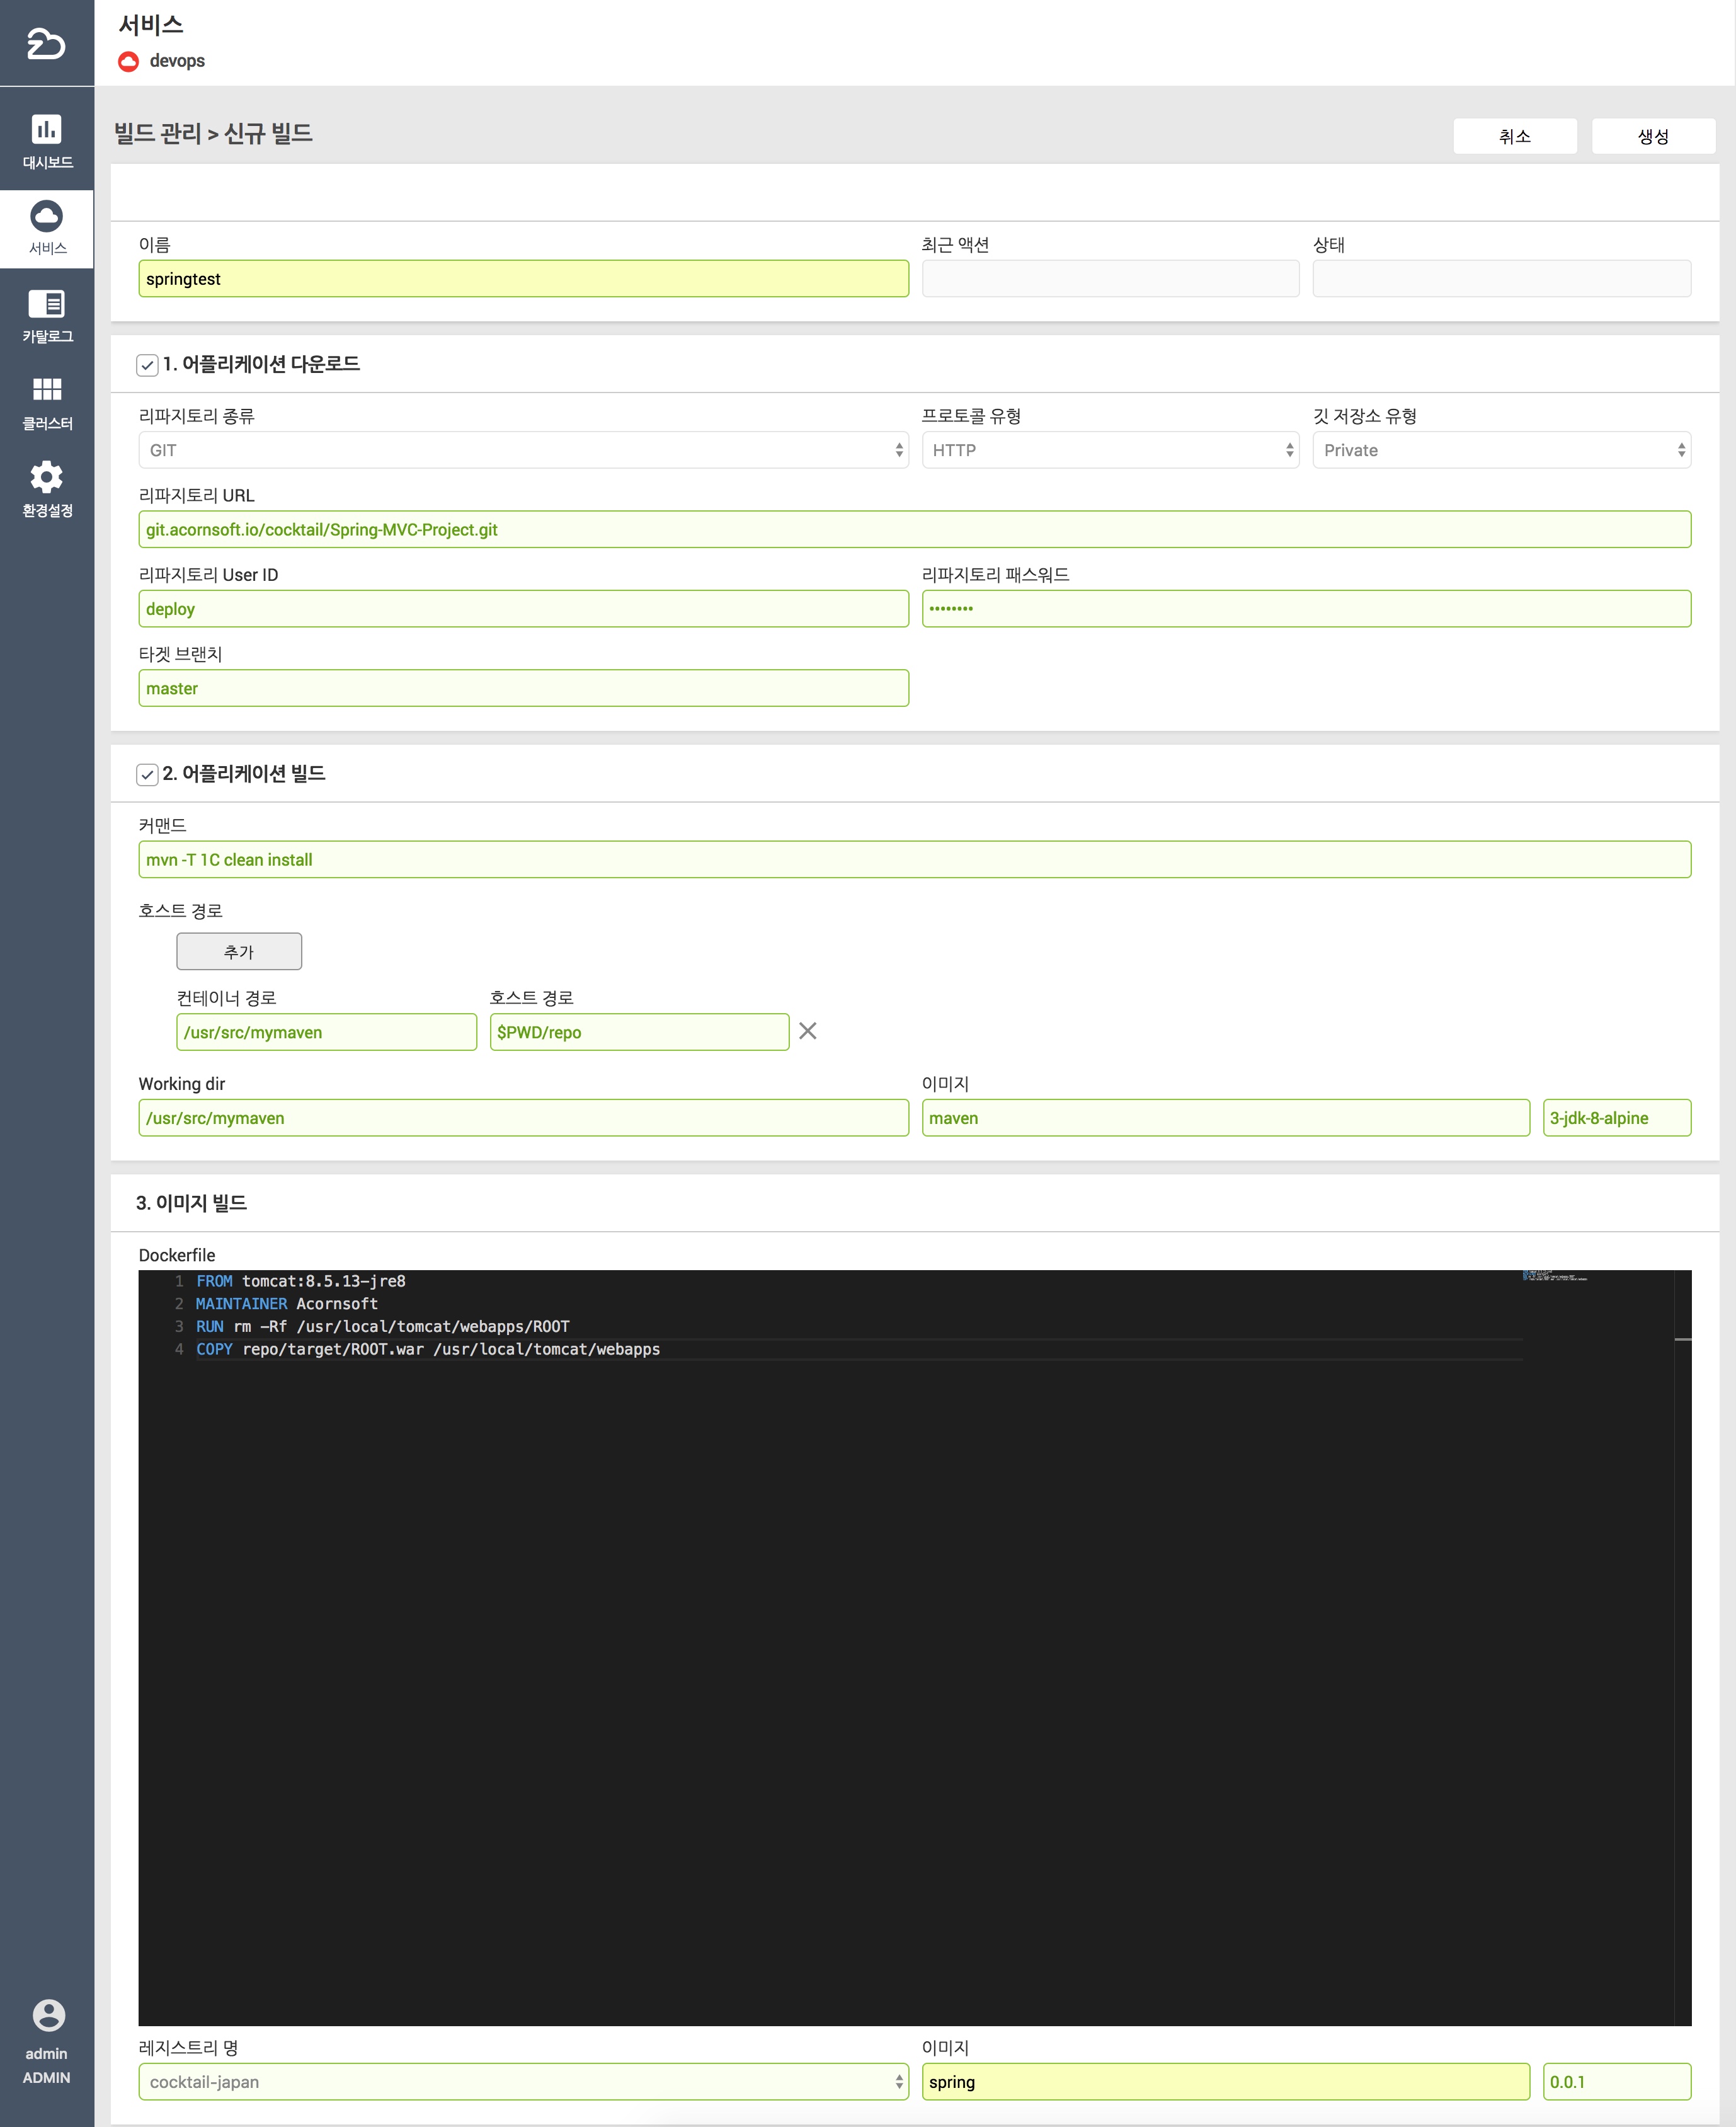Click the output tag field 0.0.1
This screenshot has height=2127, width=1736.
1616,2082
